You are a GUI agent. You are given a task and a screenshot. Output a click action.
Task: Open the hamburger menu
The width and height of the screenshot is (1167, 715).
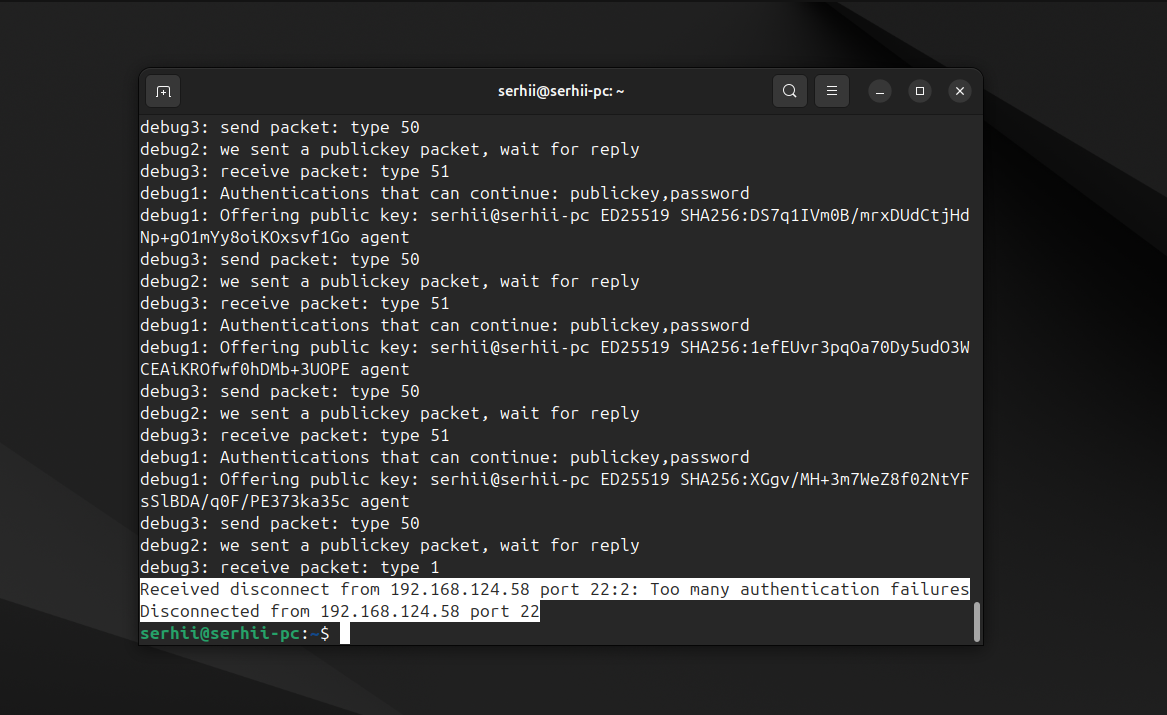pyautogui.click(x=832, y=90)
